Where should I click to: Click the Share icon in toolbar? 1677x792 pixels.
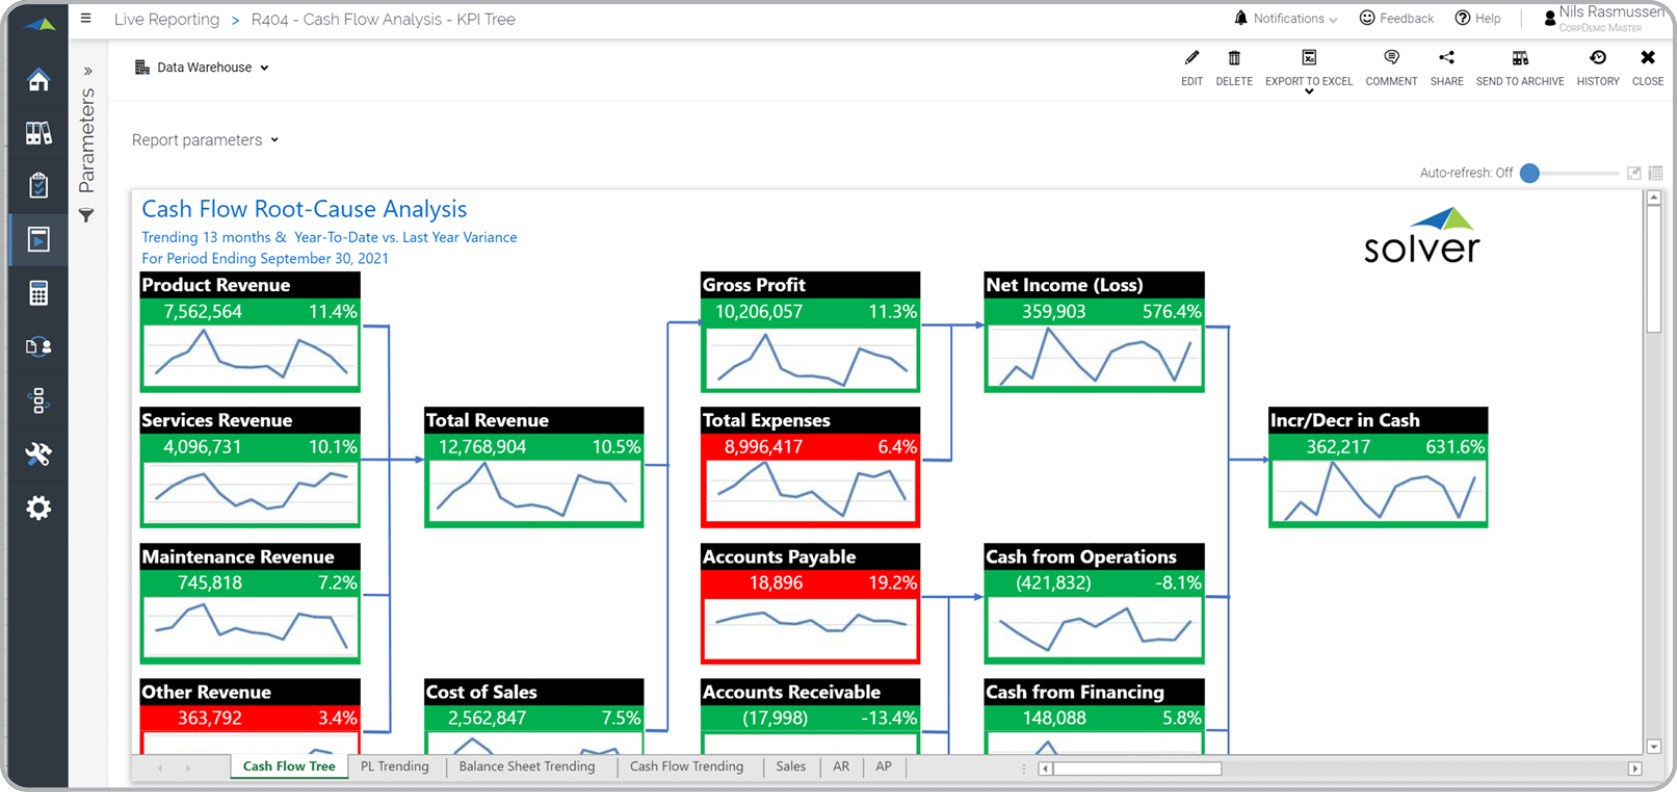coord(1446,58)
